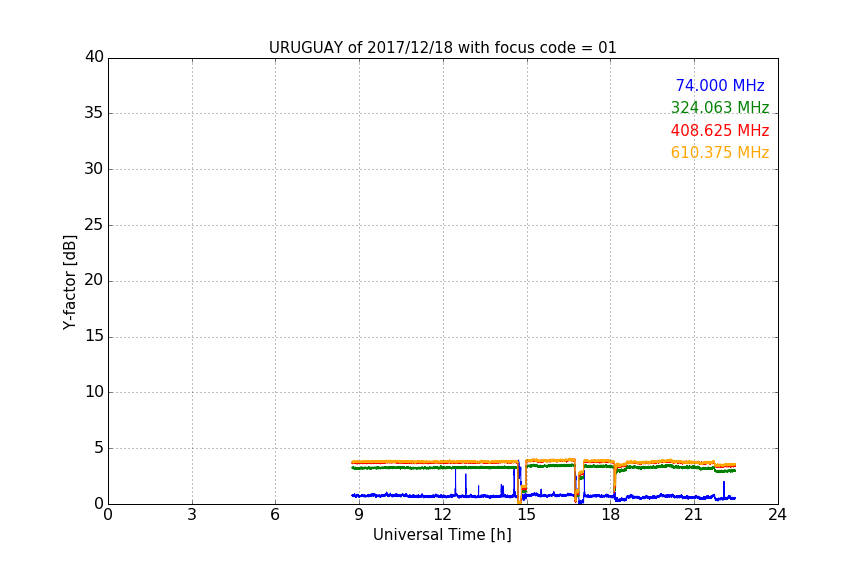Click the x-axis tick label '3'
Viewport: 864px width, 576px height.
pos(192,515)
